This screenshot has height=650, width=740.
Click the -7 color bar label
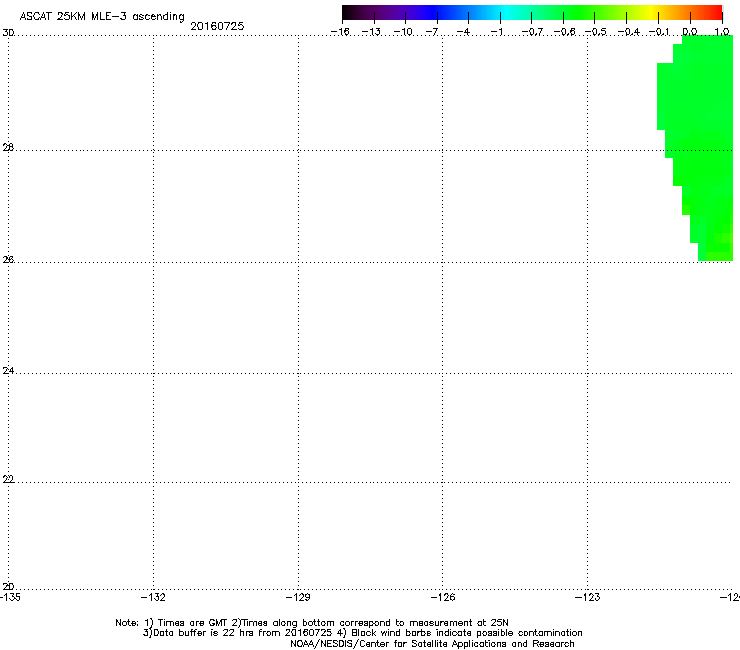coord(432,32)
